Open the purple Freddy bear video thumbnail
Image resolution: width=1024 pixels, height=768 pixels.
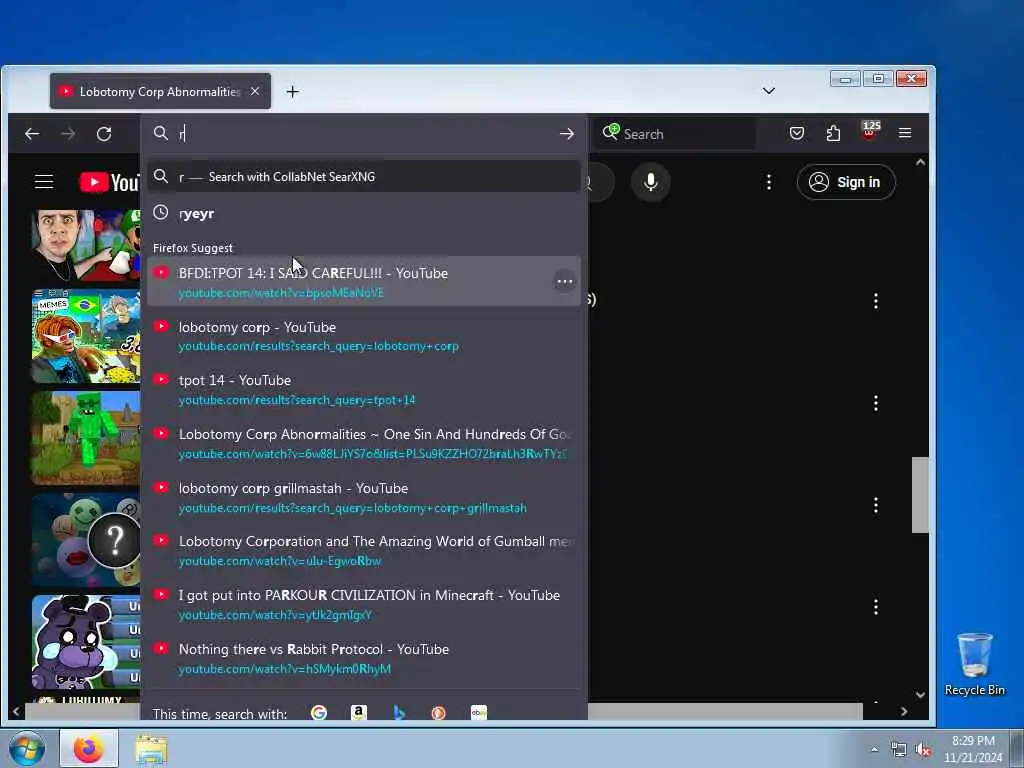point(86,642)
